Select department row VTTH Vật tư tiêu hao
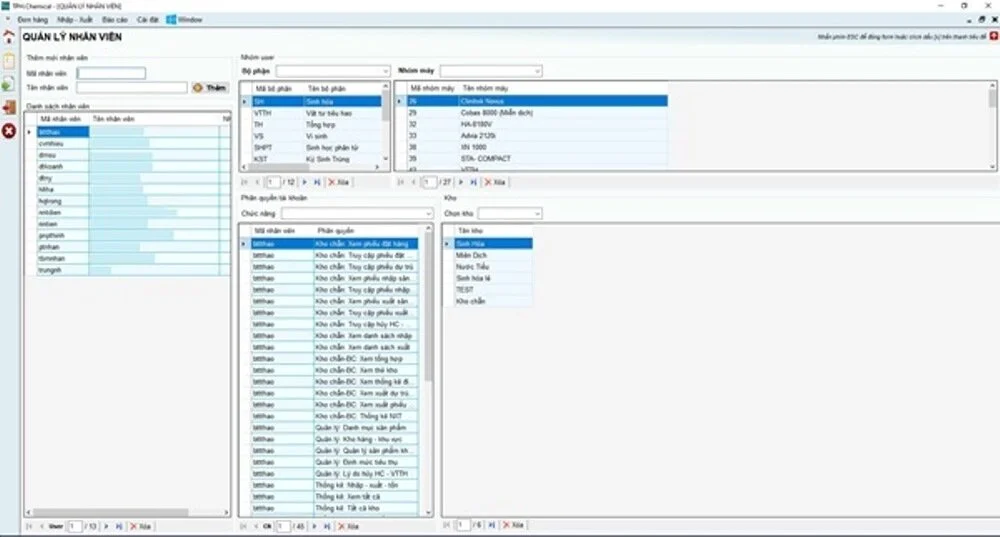The height and width of the screenshot is (537, 1000). coord(311,114)
